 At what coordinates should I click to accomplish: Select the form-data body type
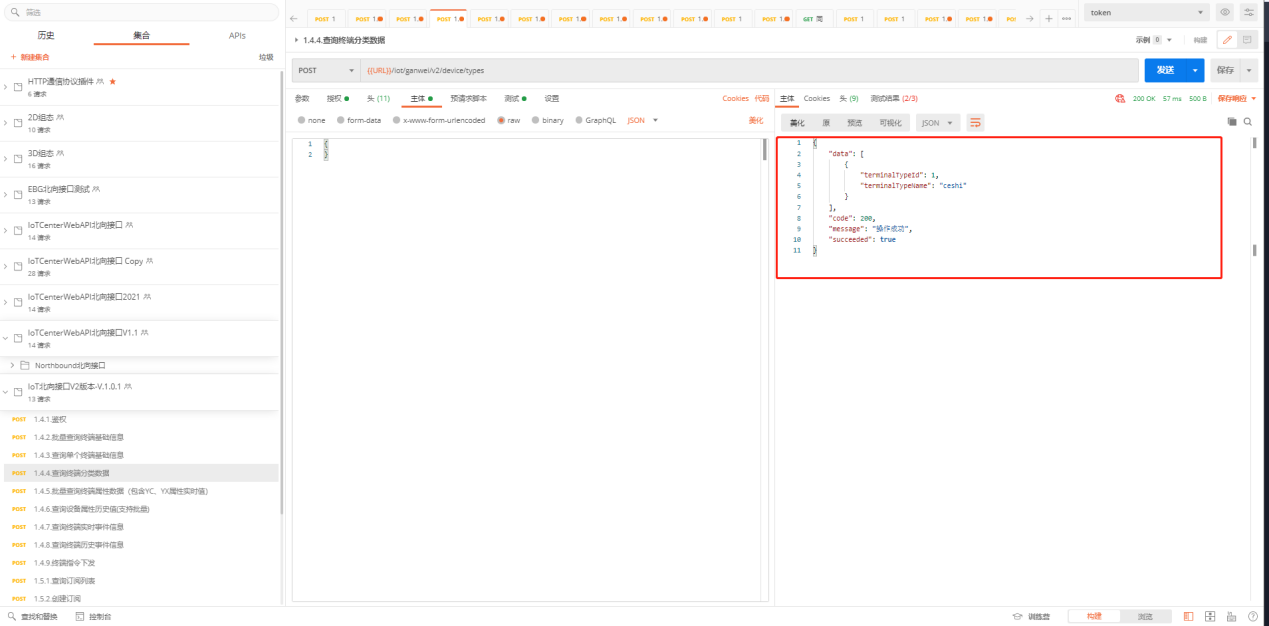[x=359, y=120]
